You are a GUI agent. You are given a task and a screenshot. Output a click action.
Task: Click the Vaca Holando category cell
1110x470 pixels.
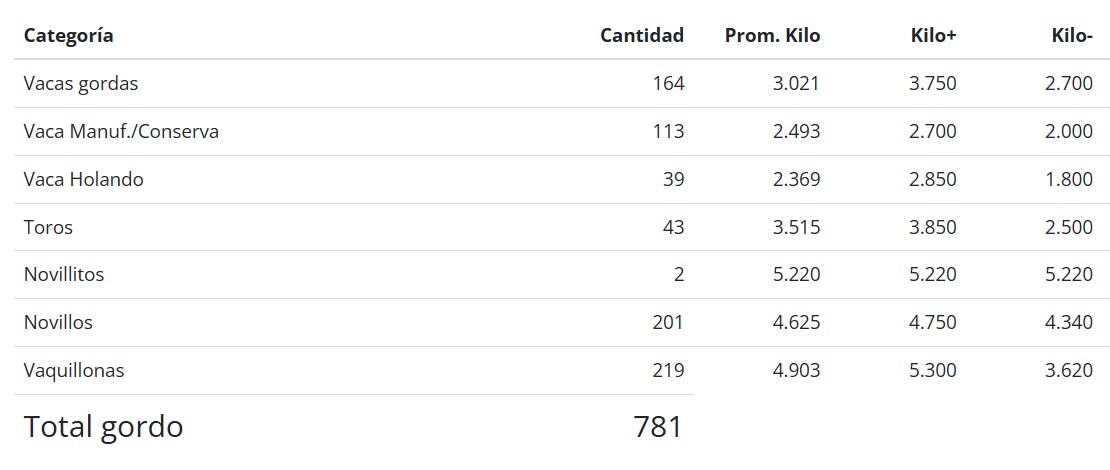coord(84,180)
